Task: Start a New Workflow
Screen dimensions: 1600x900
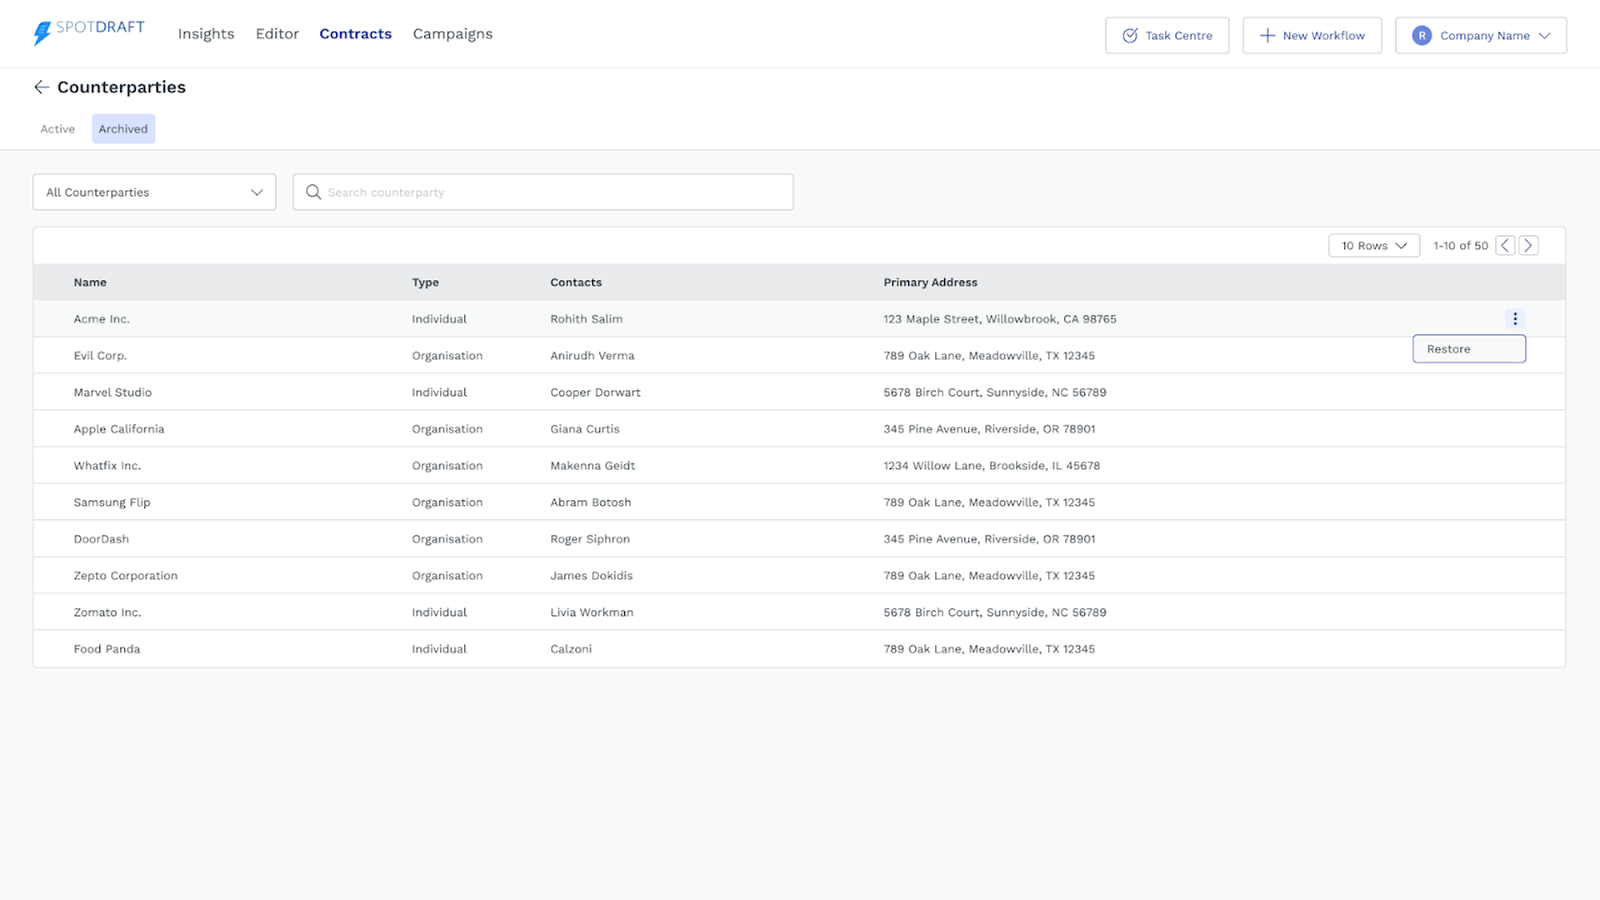Action: (1312, 35)
